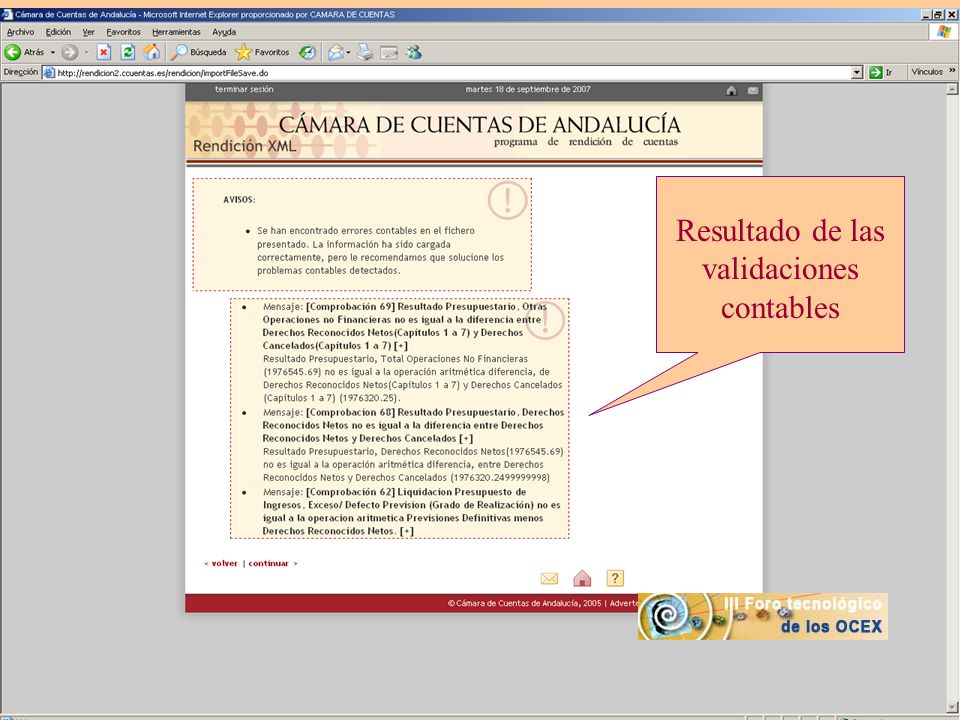960x720 pixels.
Task: Stop page loading with red X icon
Action: (104, 53)
